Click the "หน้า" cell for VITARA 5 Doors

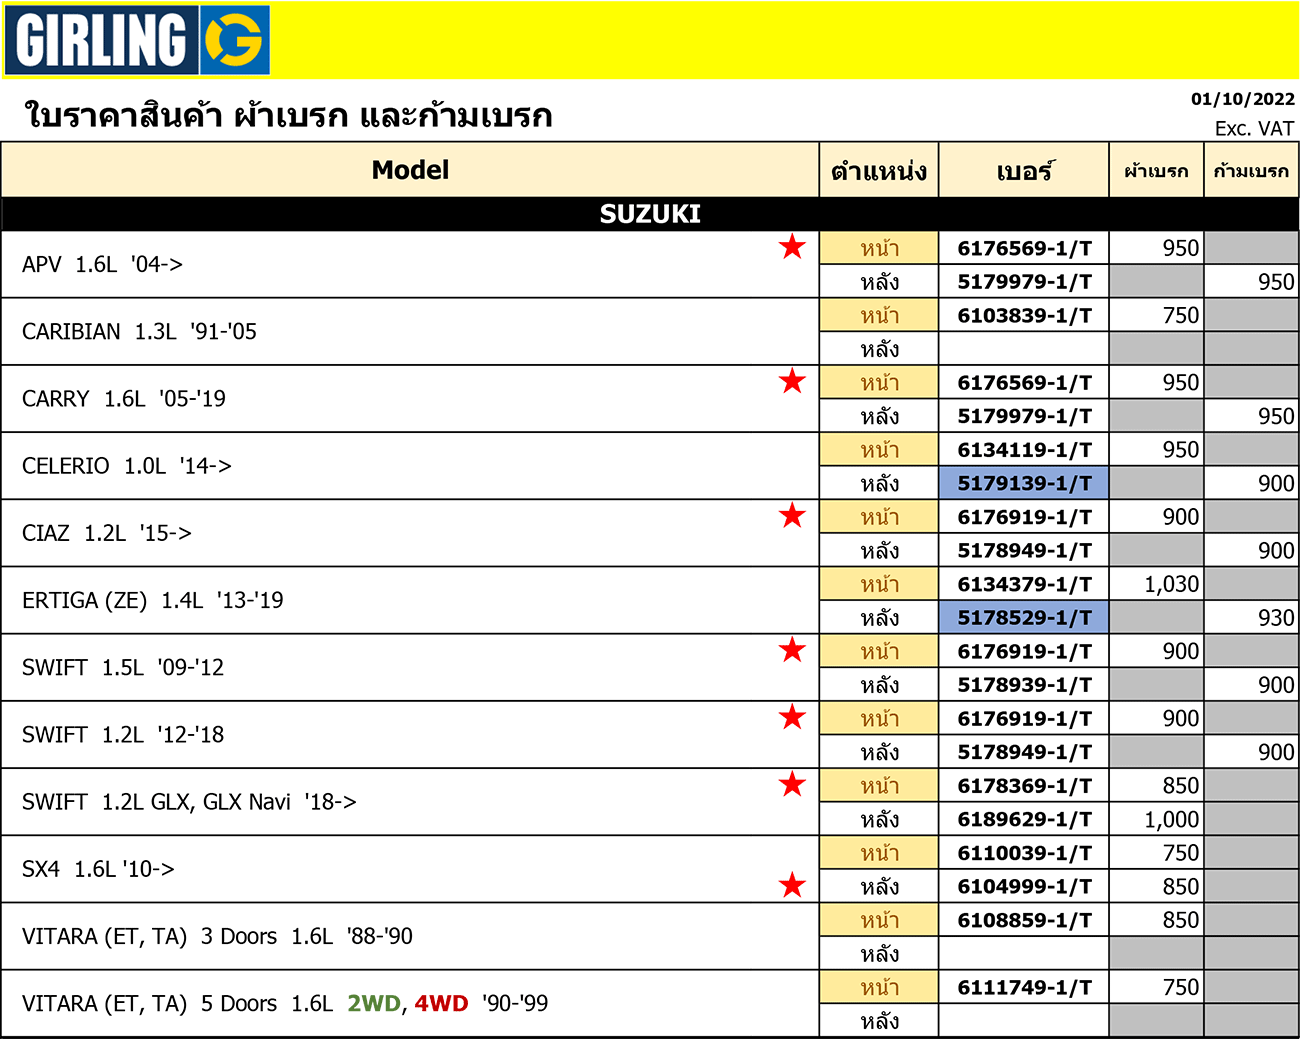(879, 987)
